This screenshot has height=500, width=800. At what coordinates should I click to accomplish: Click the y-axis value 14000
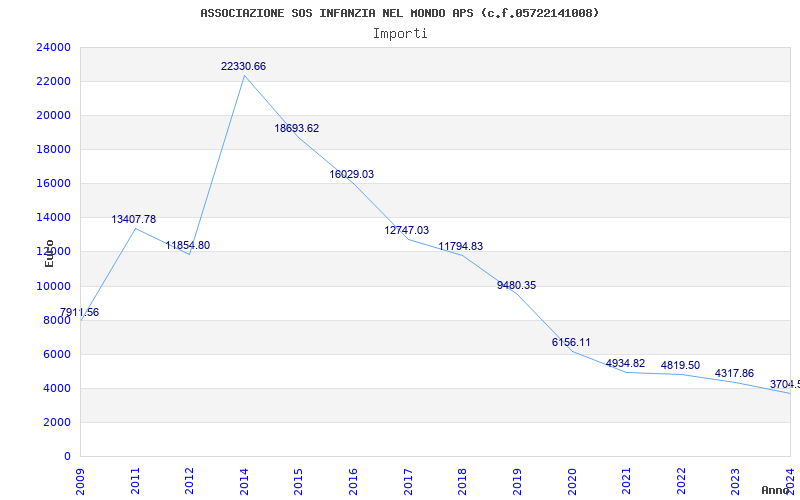click(53, 217)
